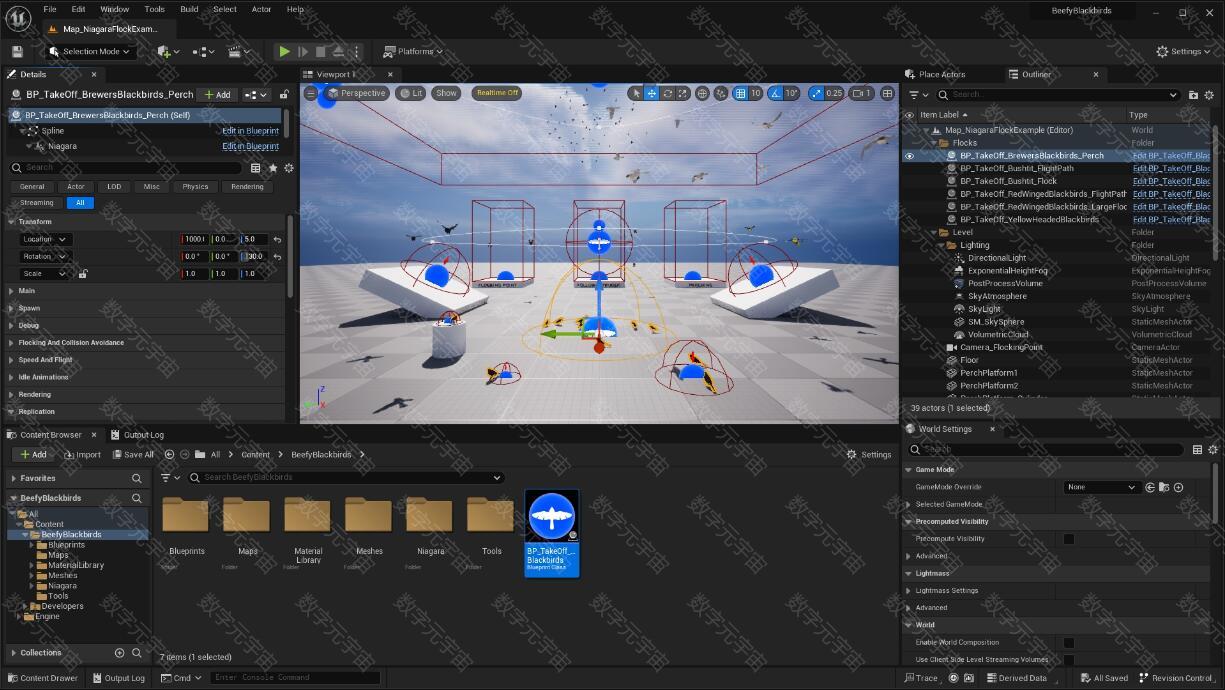Select the rotate gizmo tool in viewport
The image size is (1225, 690).
(667, 93)
